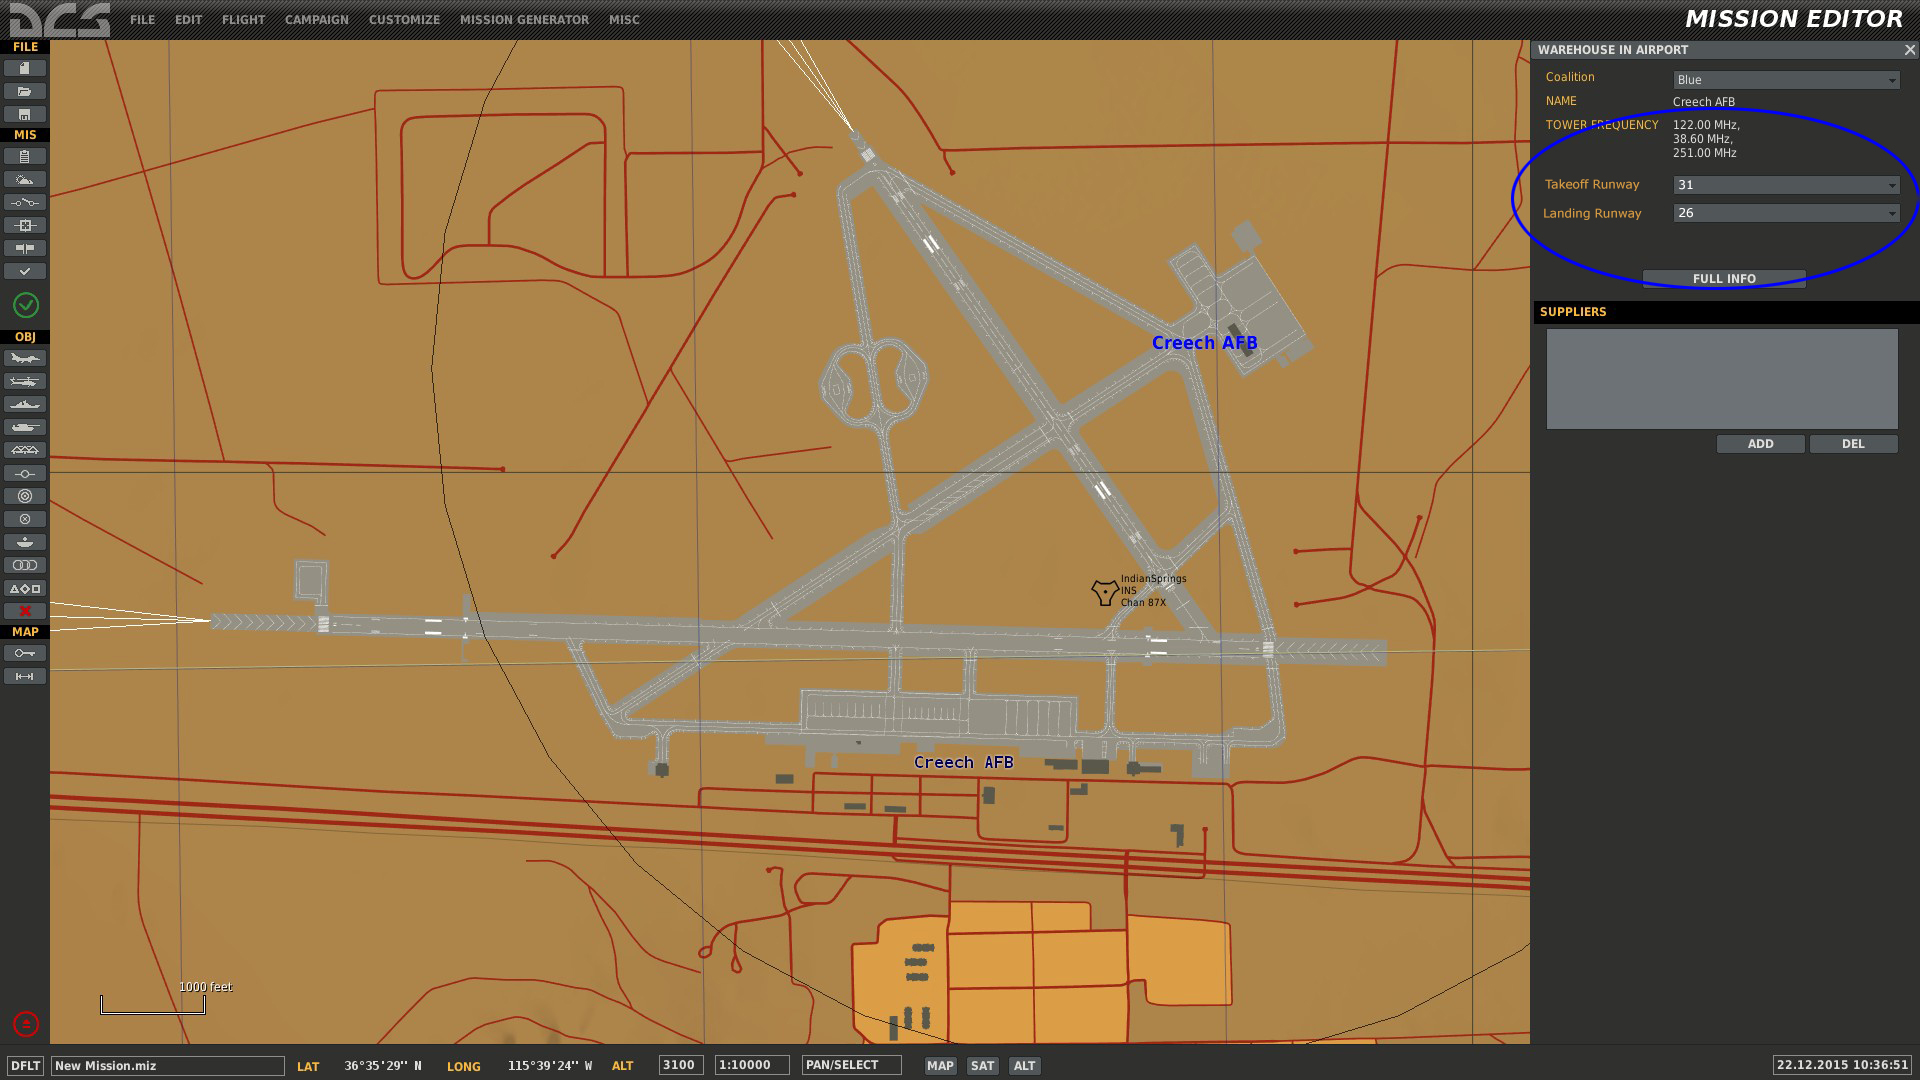This screenshot has height=1080, width=1920.
Task: Switch to ALT altitude view mode
Action: click(1024, 1066)
